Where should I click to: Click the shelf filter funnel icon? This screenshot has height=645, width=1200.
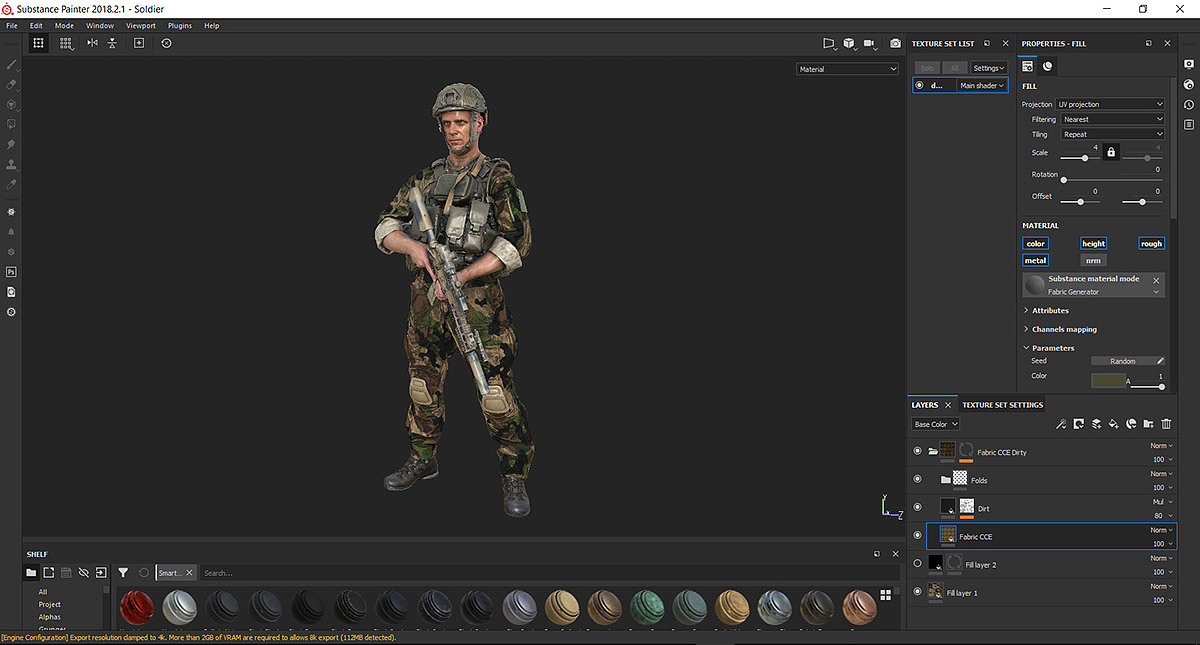(123, 573)
